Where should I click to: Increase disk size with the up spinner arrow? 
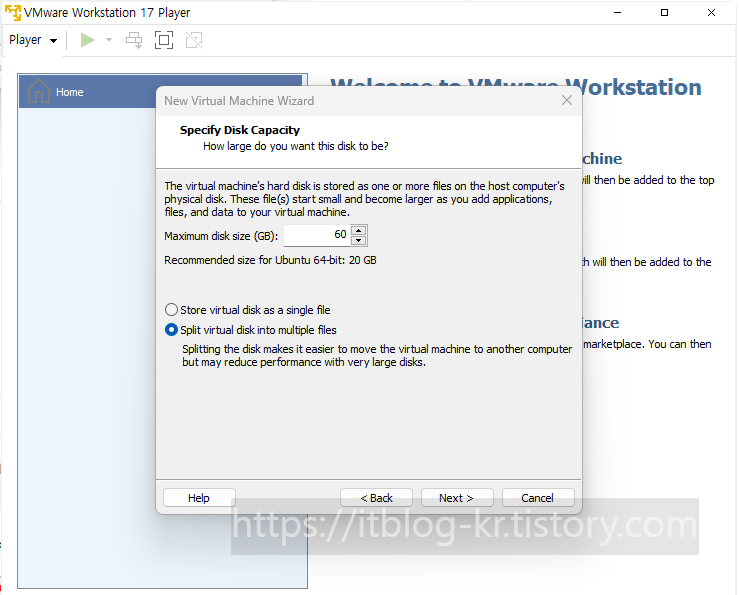[x=359, y=231]
